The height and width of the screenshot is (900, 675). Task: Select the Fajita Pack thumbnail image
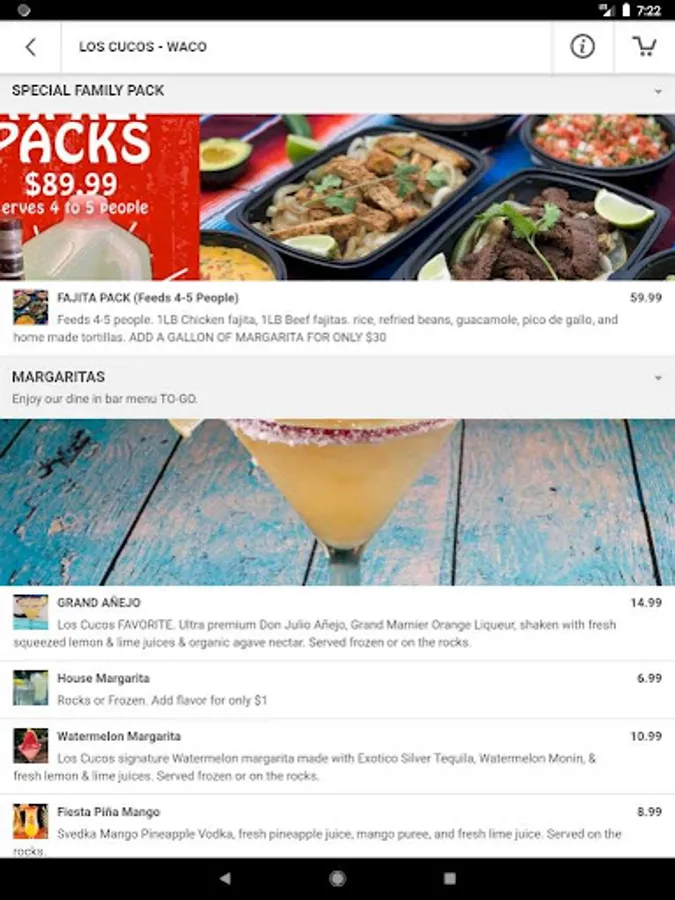30,307
